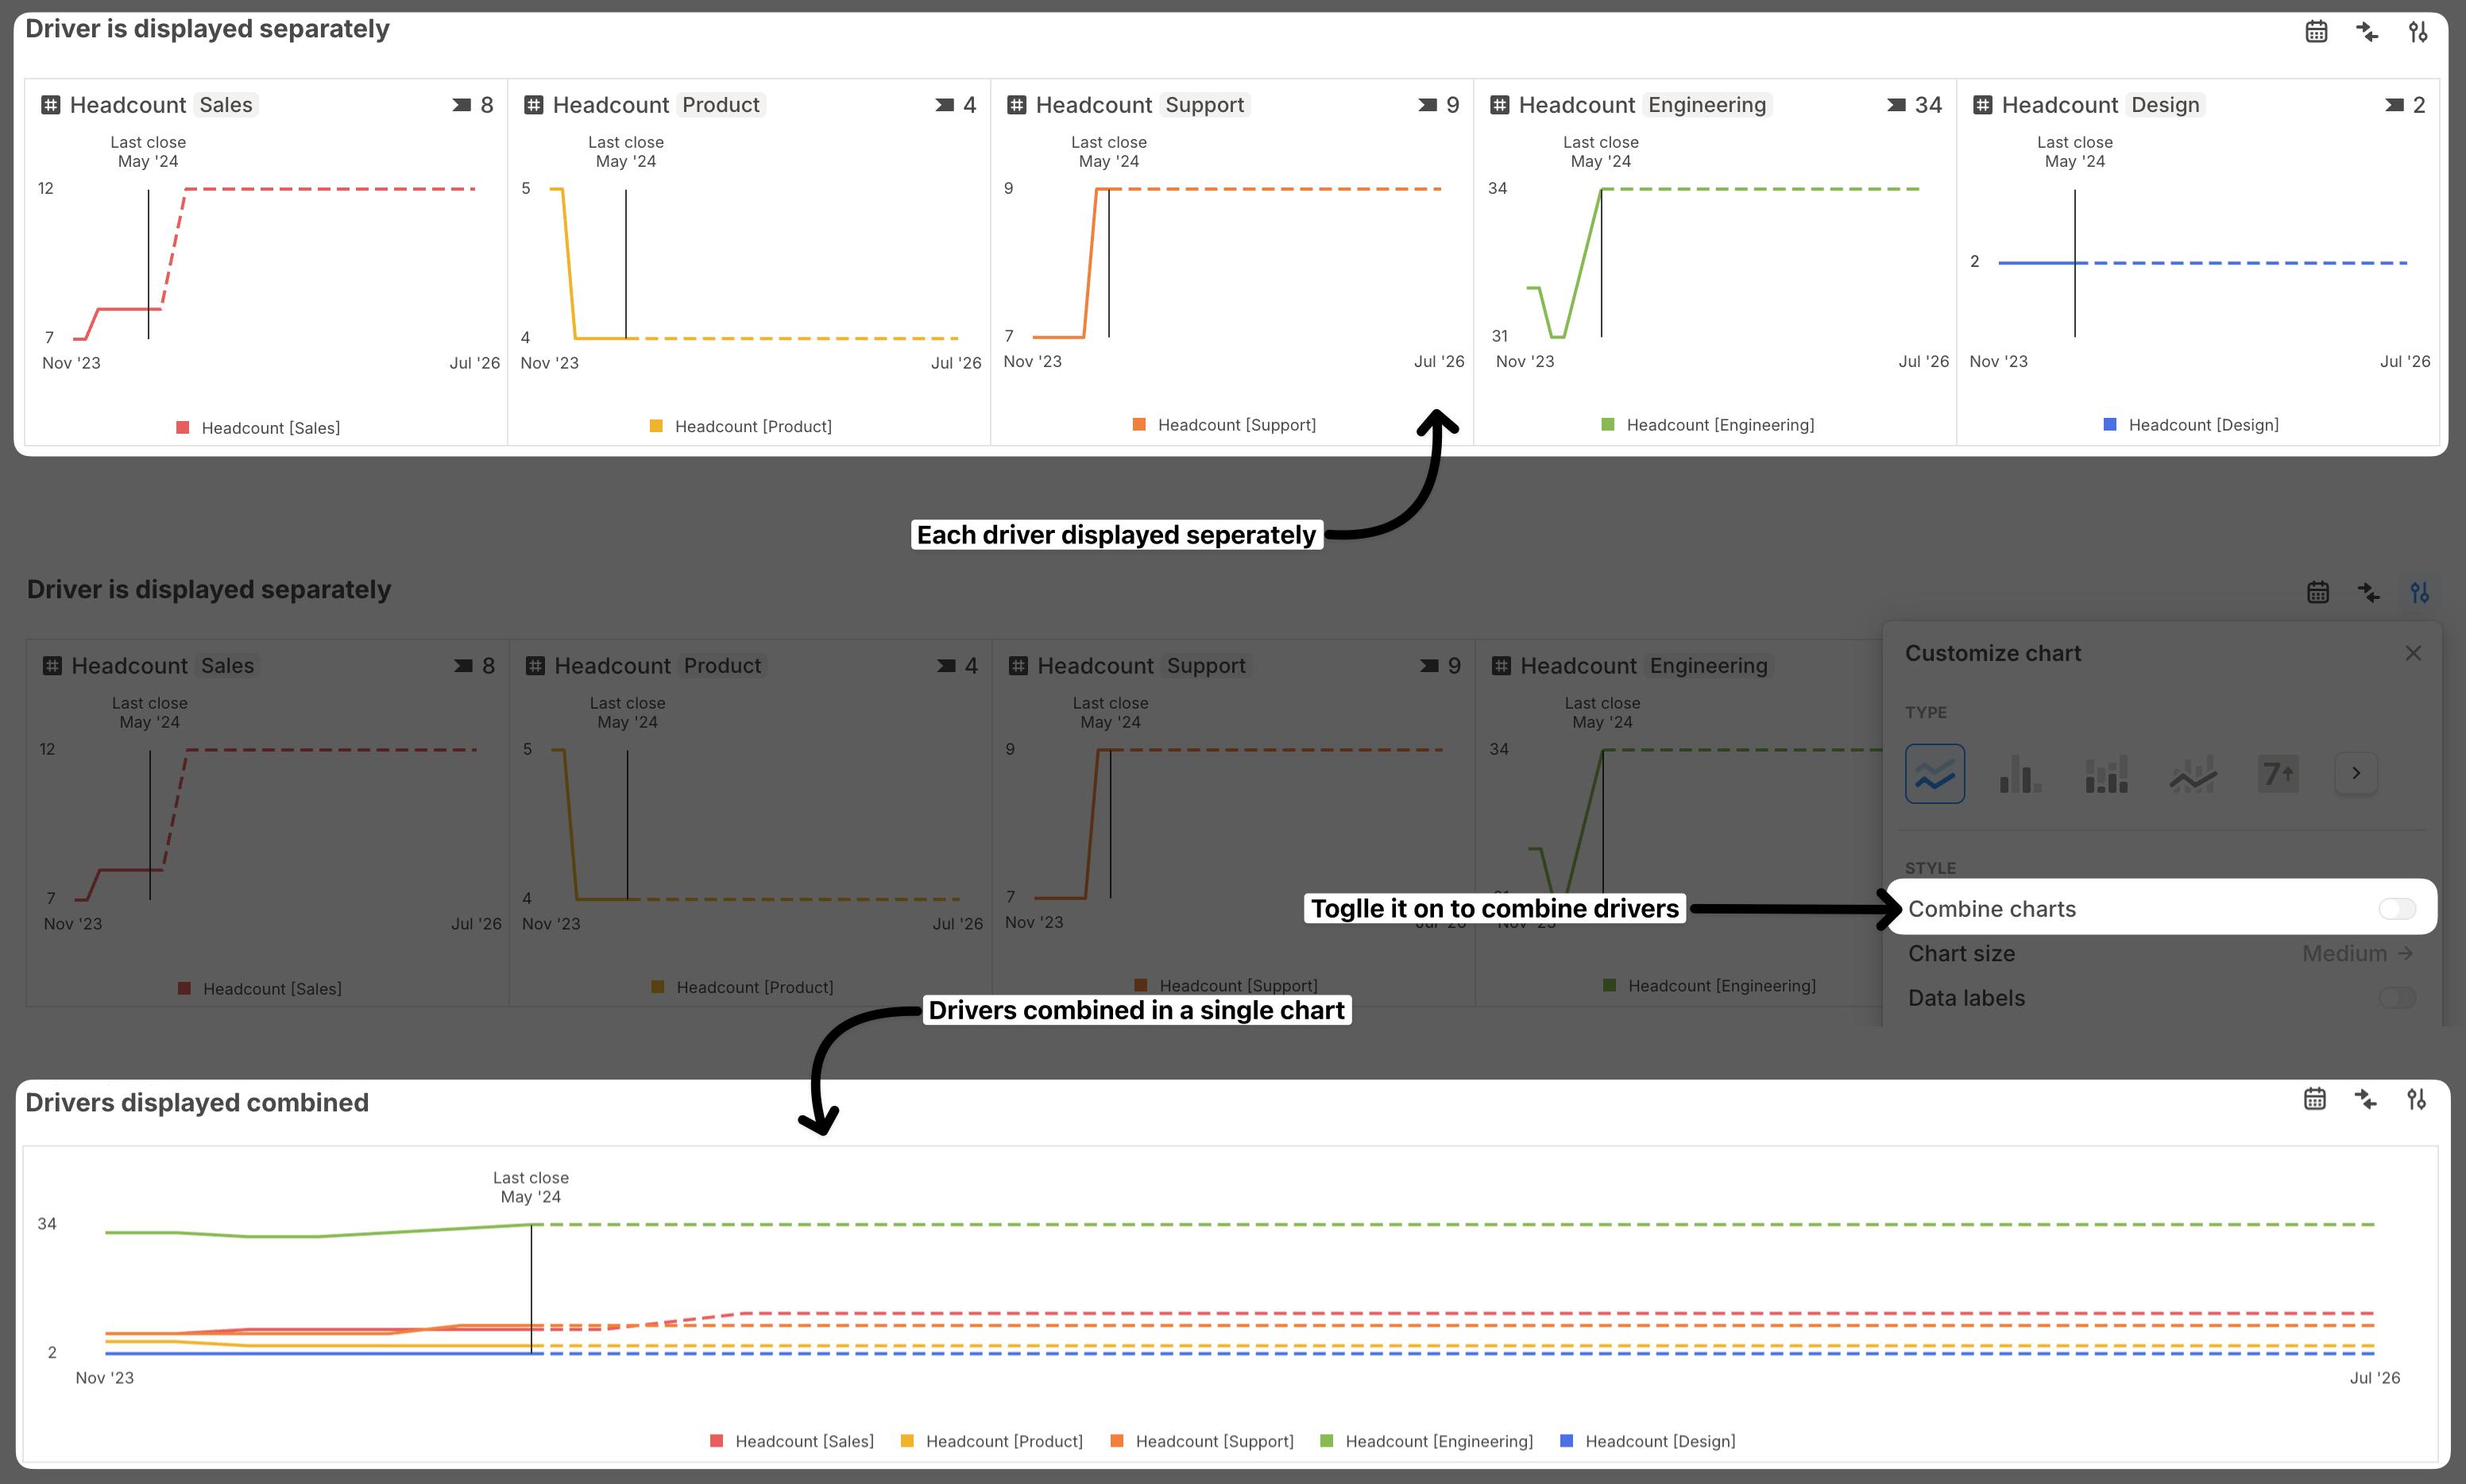The width and height of the screenshot is (2466, 1484).
Task: Pick the combo line-and-bar chart type
Action: pyautogui.click(x=2192, y=773)
